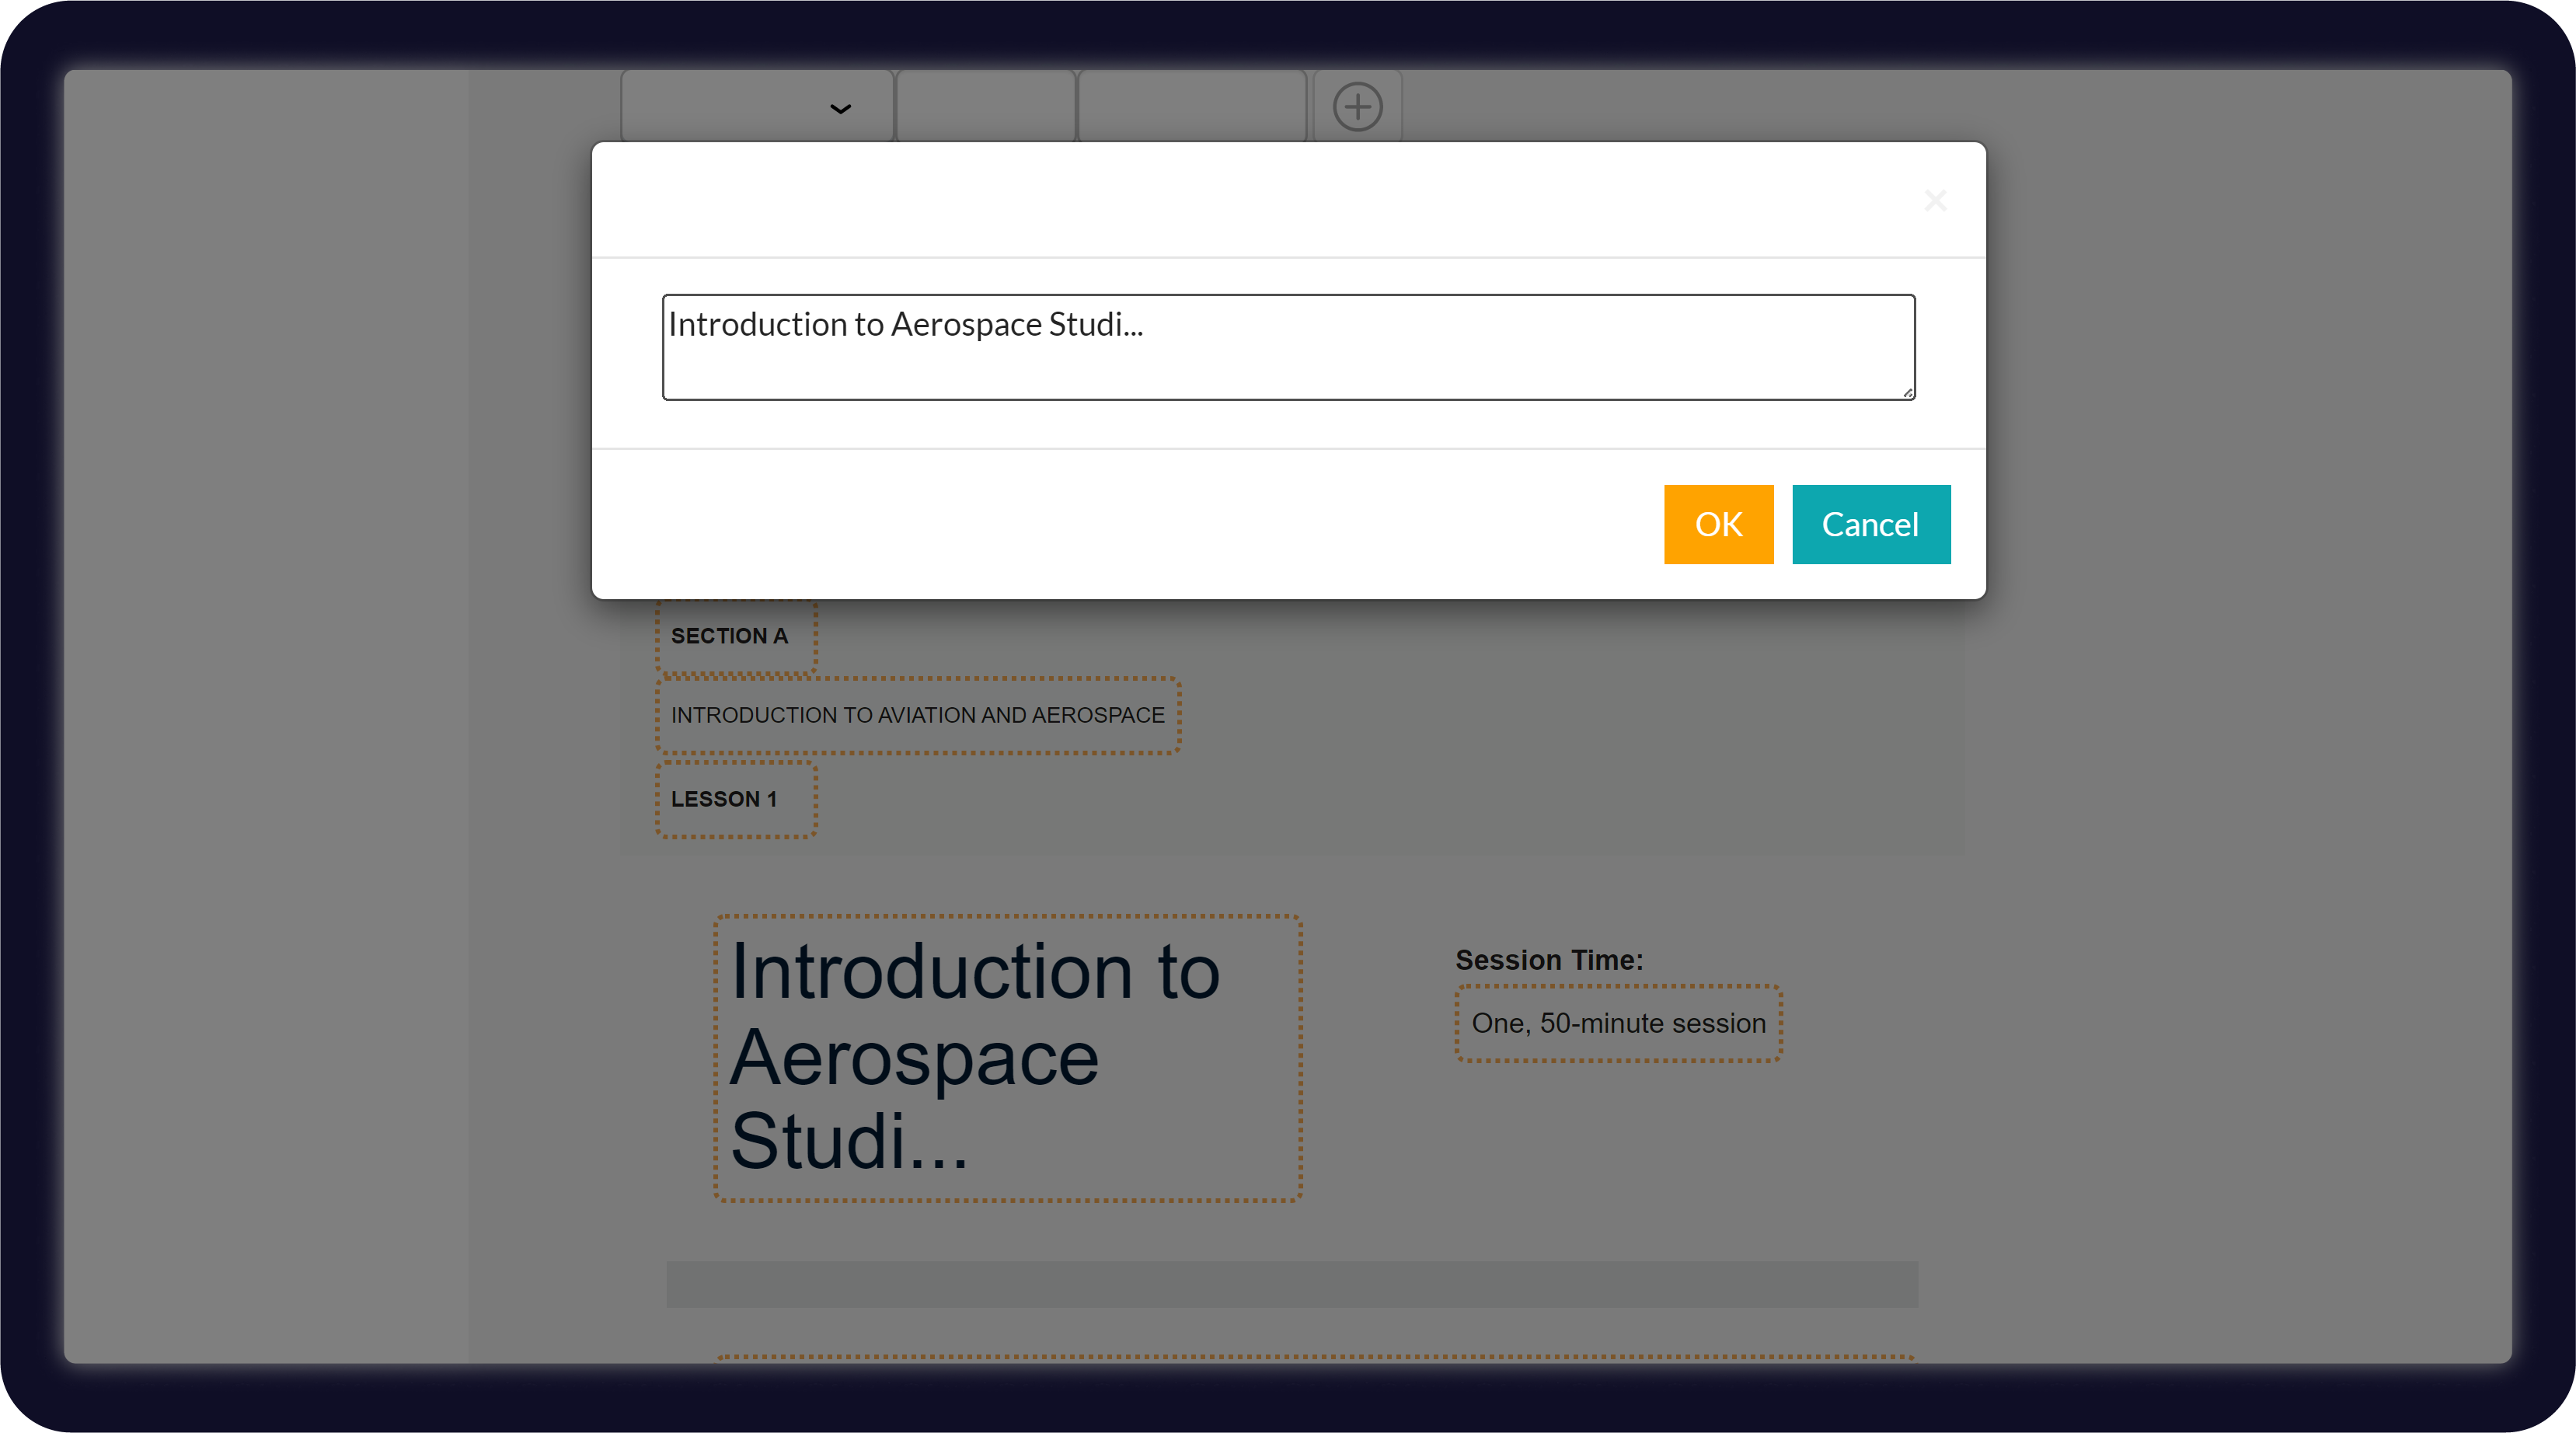
Task: Close the dialog with the X icon
Action: tap(1935, 201)
